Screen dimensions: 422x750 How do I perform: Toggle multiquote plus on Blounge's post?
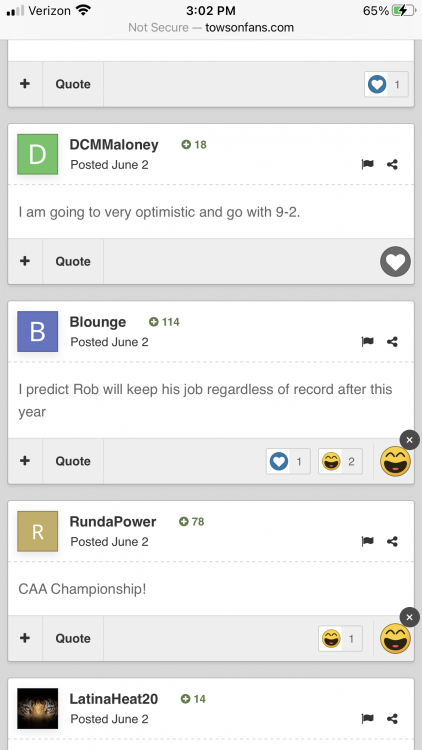(x=25, y=461)
